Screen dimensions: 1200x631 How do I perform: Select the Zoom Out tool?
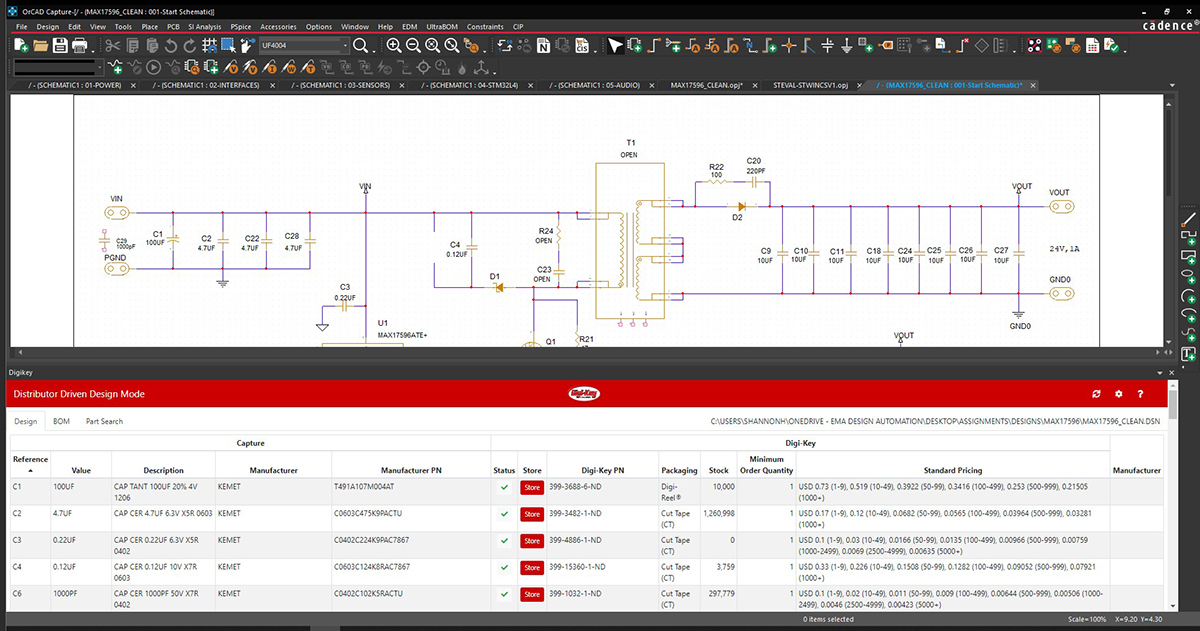pos(412,44)
